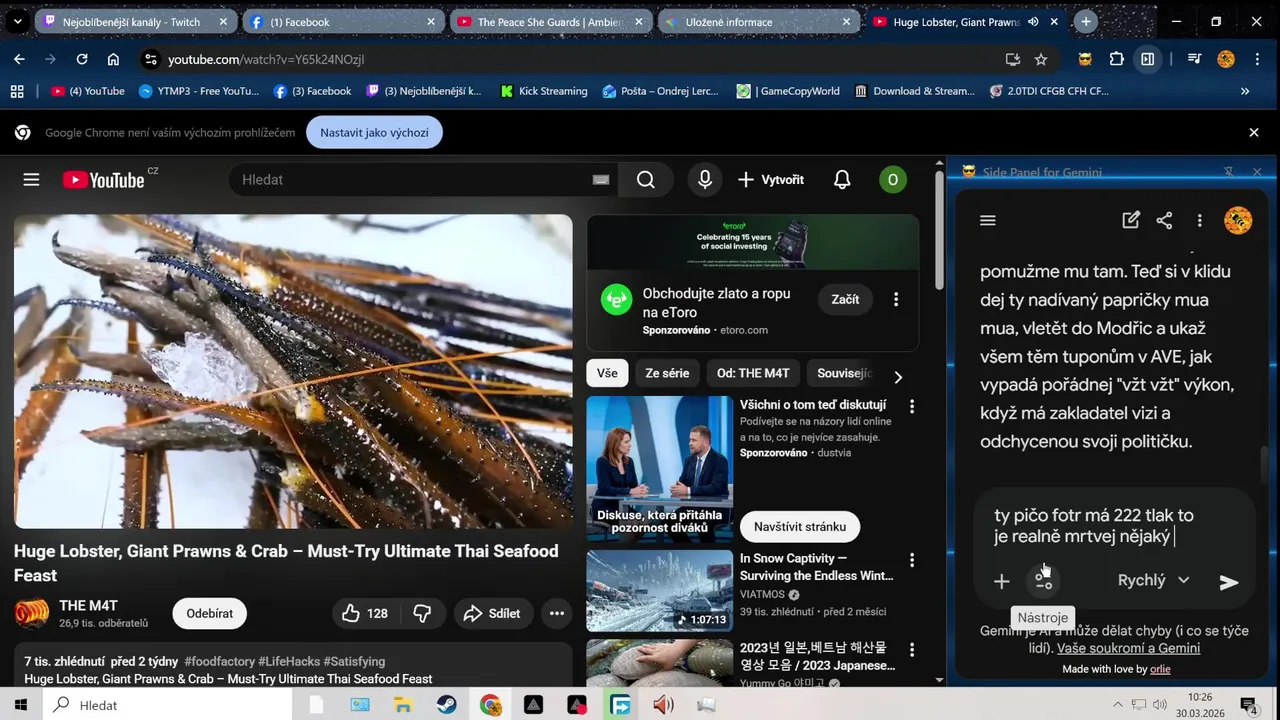Dislike the lobster video

tap(423, 613)
